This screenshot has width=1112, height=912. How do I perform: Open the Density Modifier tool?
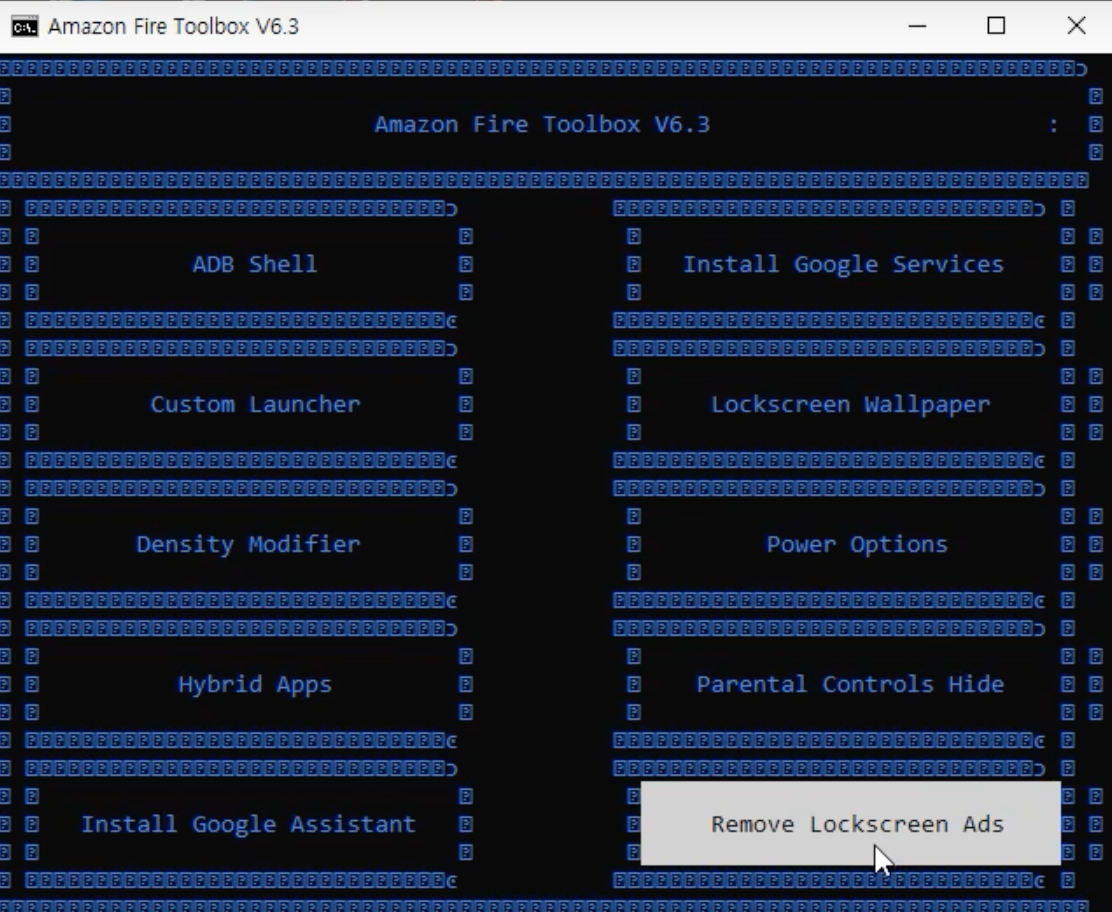tap(248, 544)
